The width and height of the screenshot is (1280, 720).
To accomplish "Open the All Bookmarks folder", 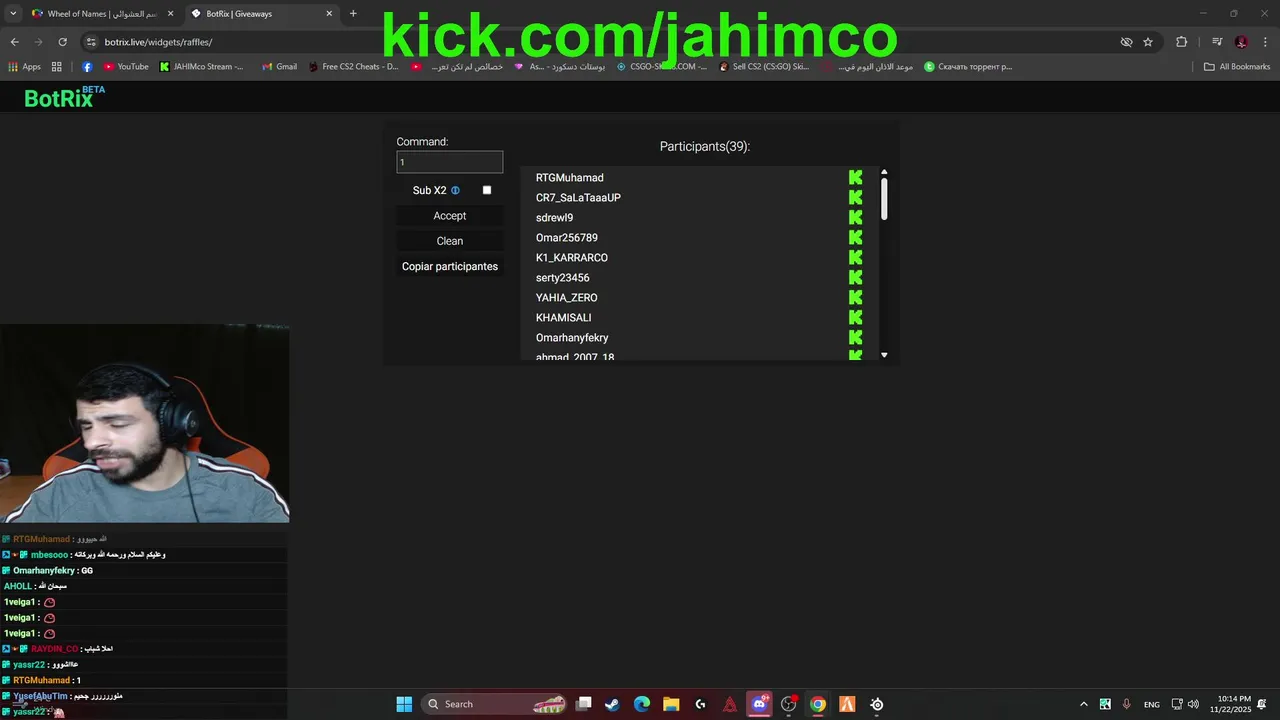I will pyautogui.click(x=1237, y=67).
